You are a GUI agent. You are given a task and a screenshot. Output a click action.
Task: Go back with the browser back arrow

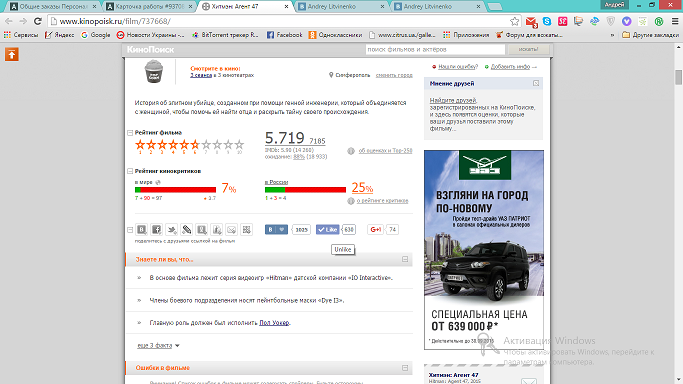[9, 21]
